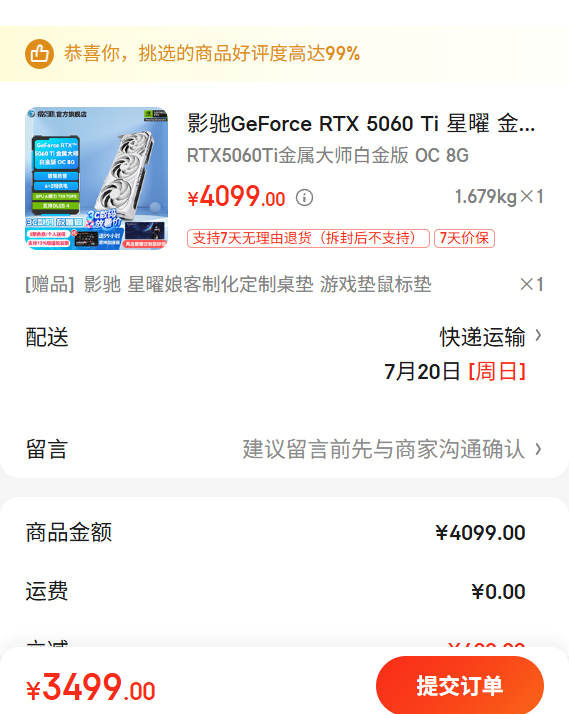Tap the ¥4099.00 product price

pos(236,197)
